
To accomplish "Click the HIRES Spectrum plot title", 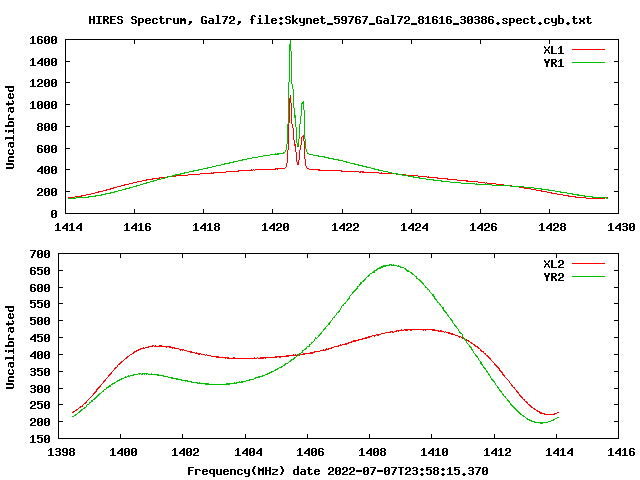I will [340, 20].
